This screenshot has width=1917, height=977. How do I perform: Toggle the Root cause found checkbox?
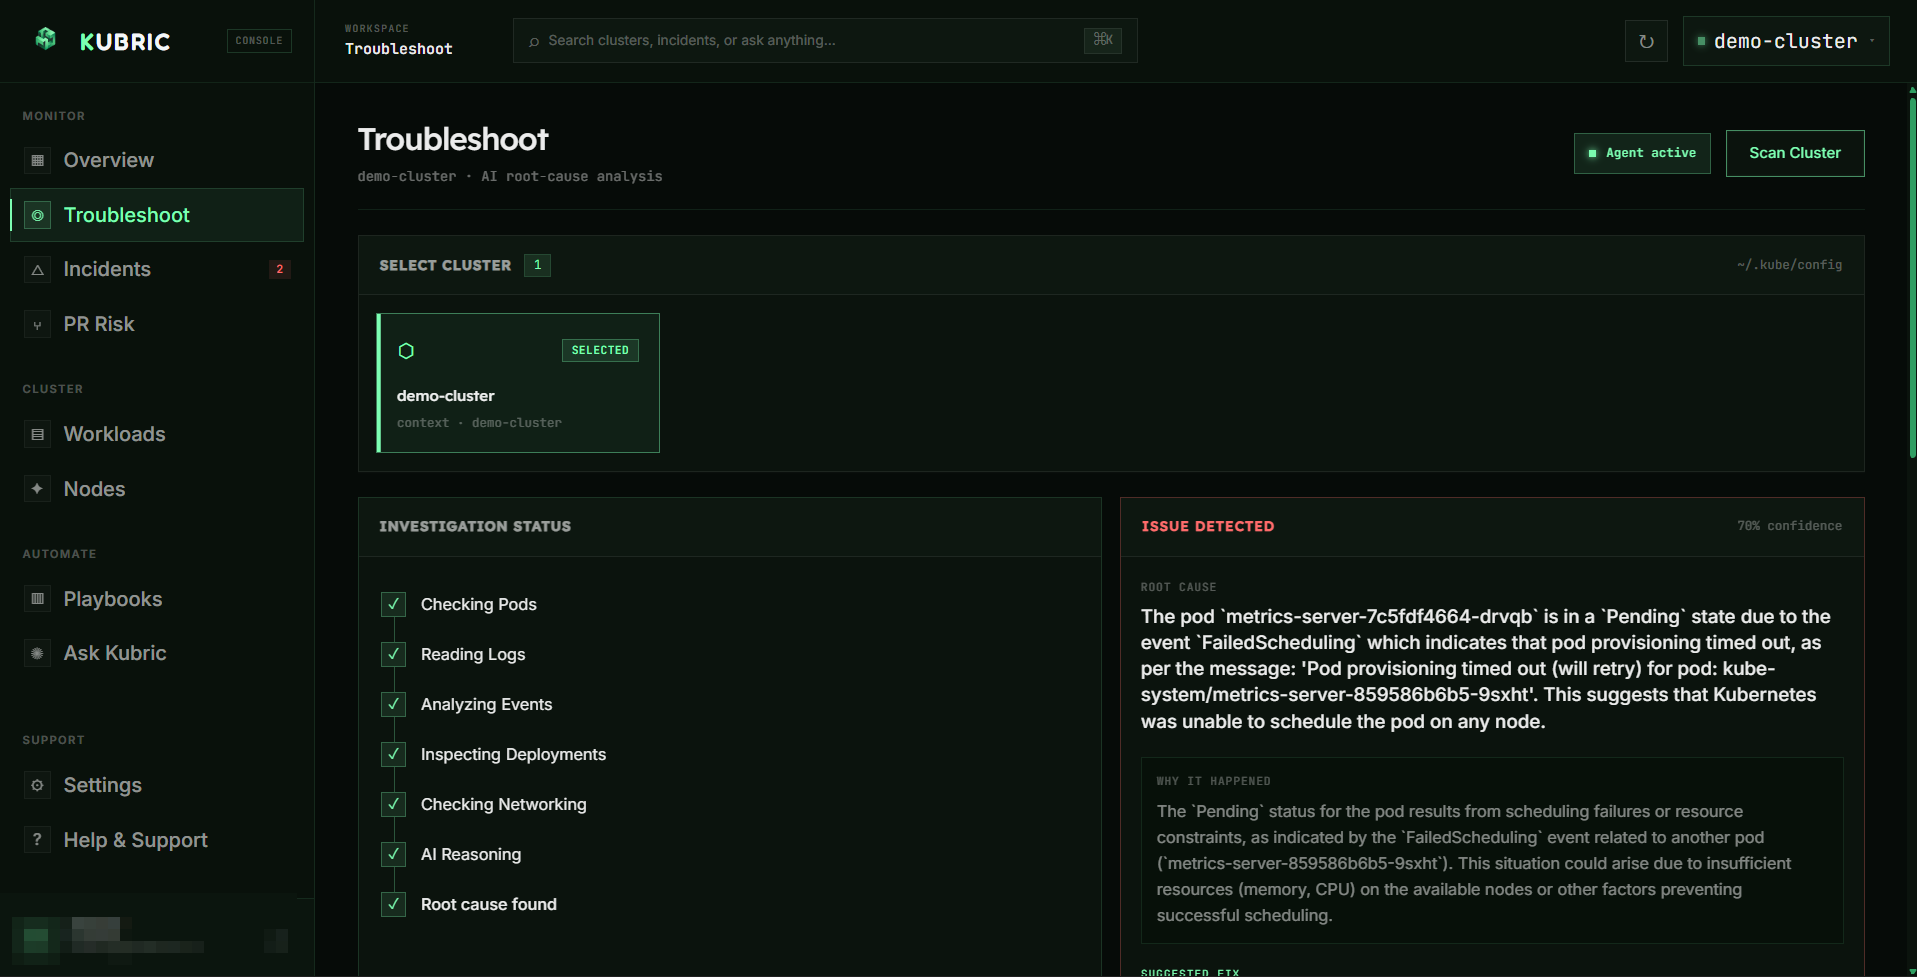coord(393,904)
